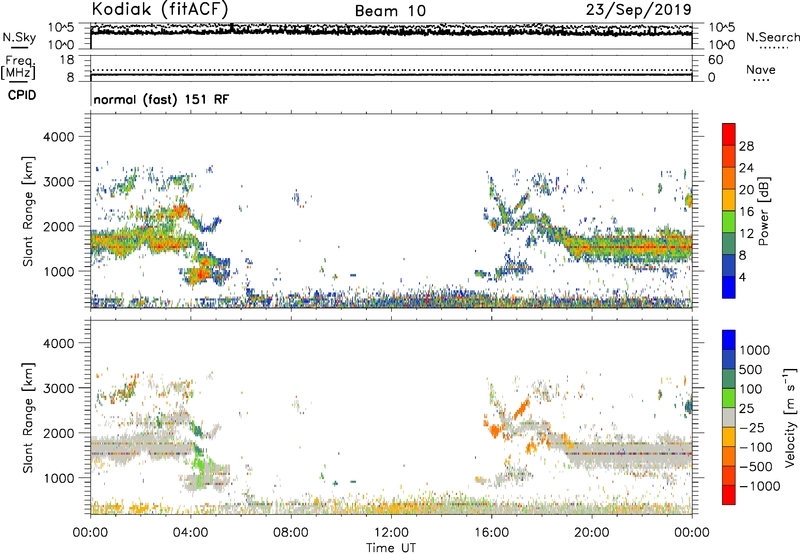Click the 4000 tick on power panel

[59, 137]
